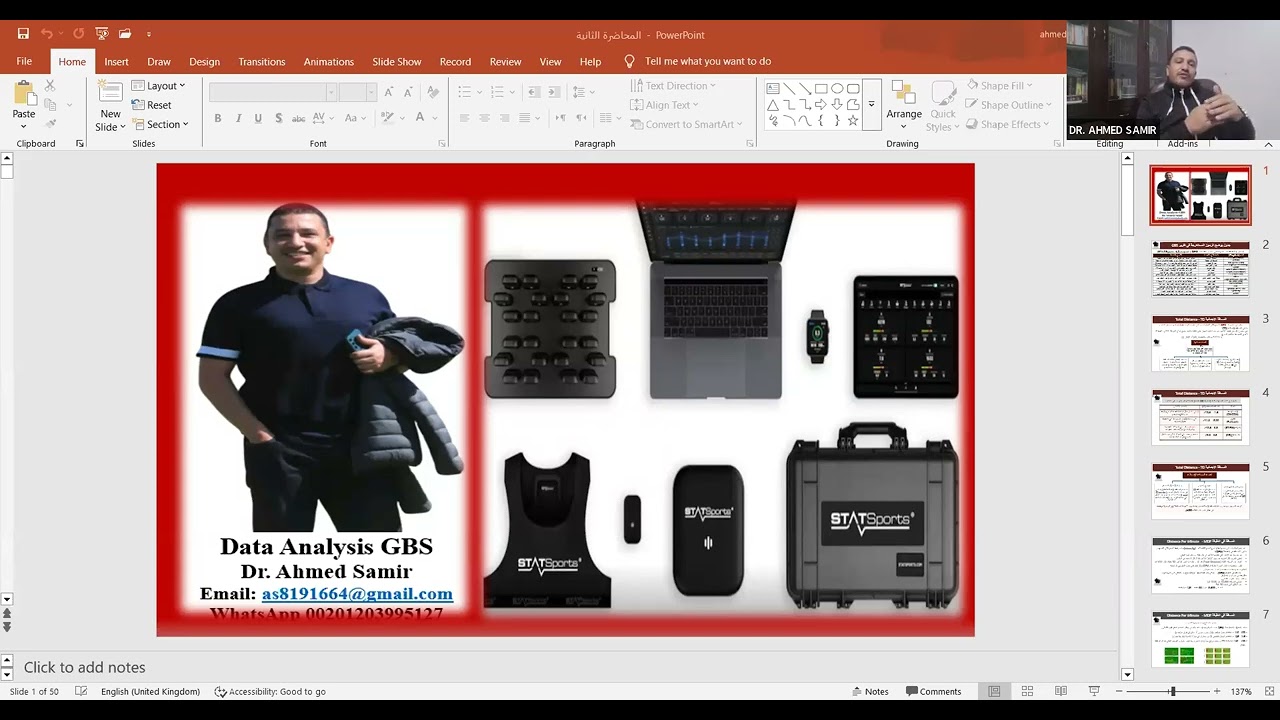The height and width of the screenshot is (720, 1280).
Task: Toggle Strikethrough formatting
Action: [x=298, y=118]
